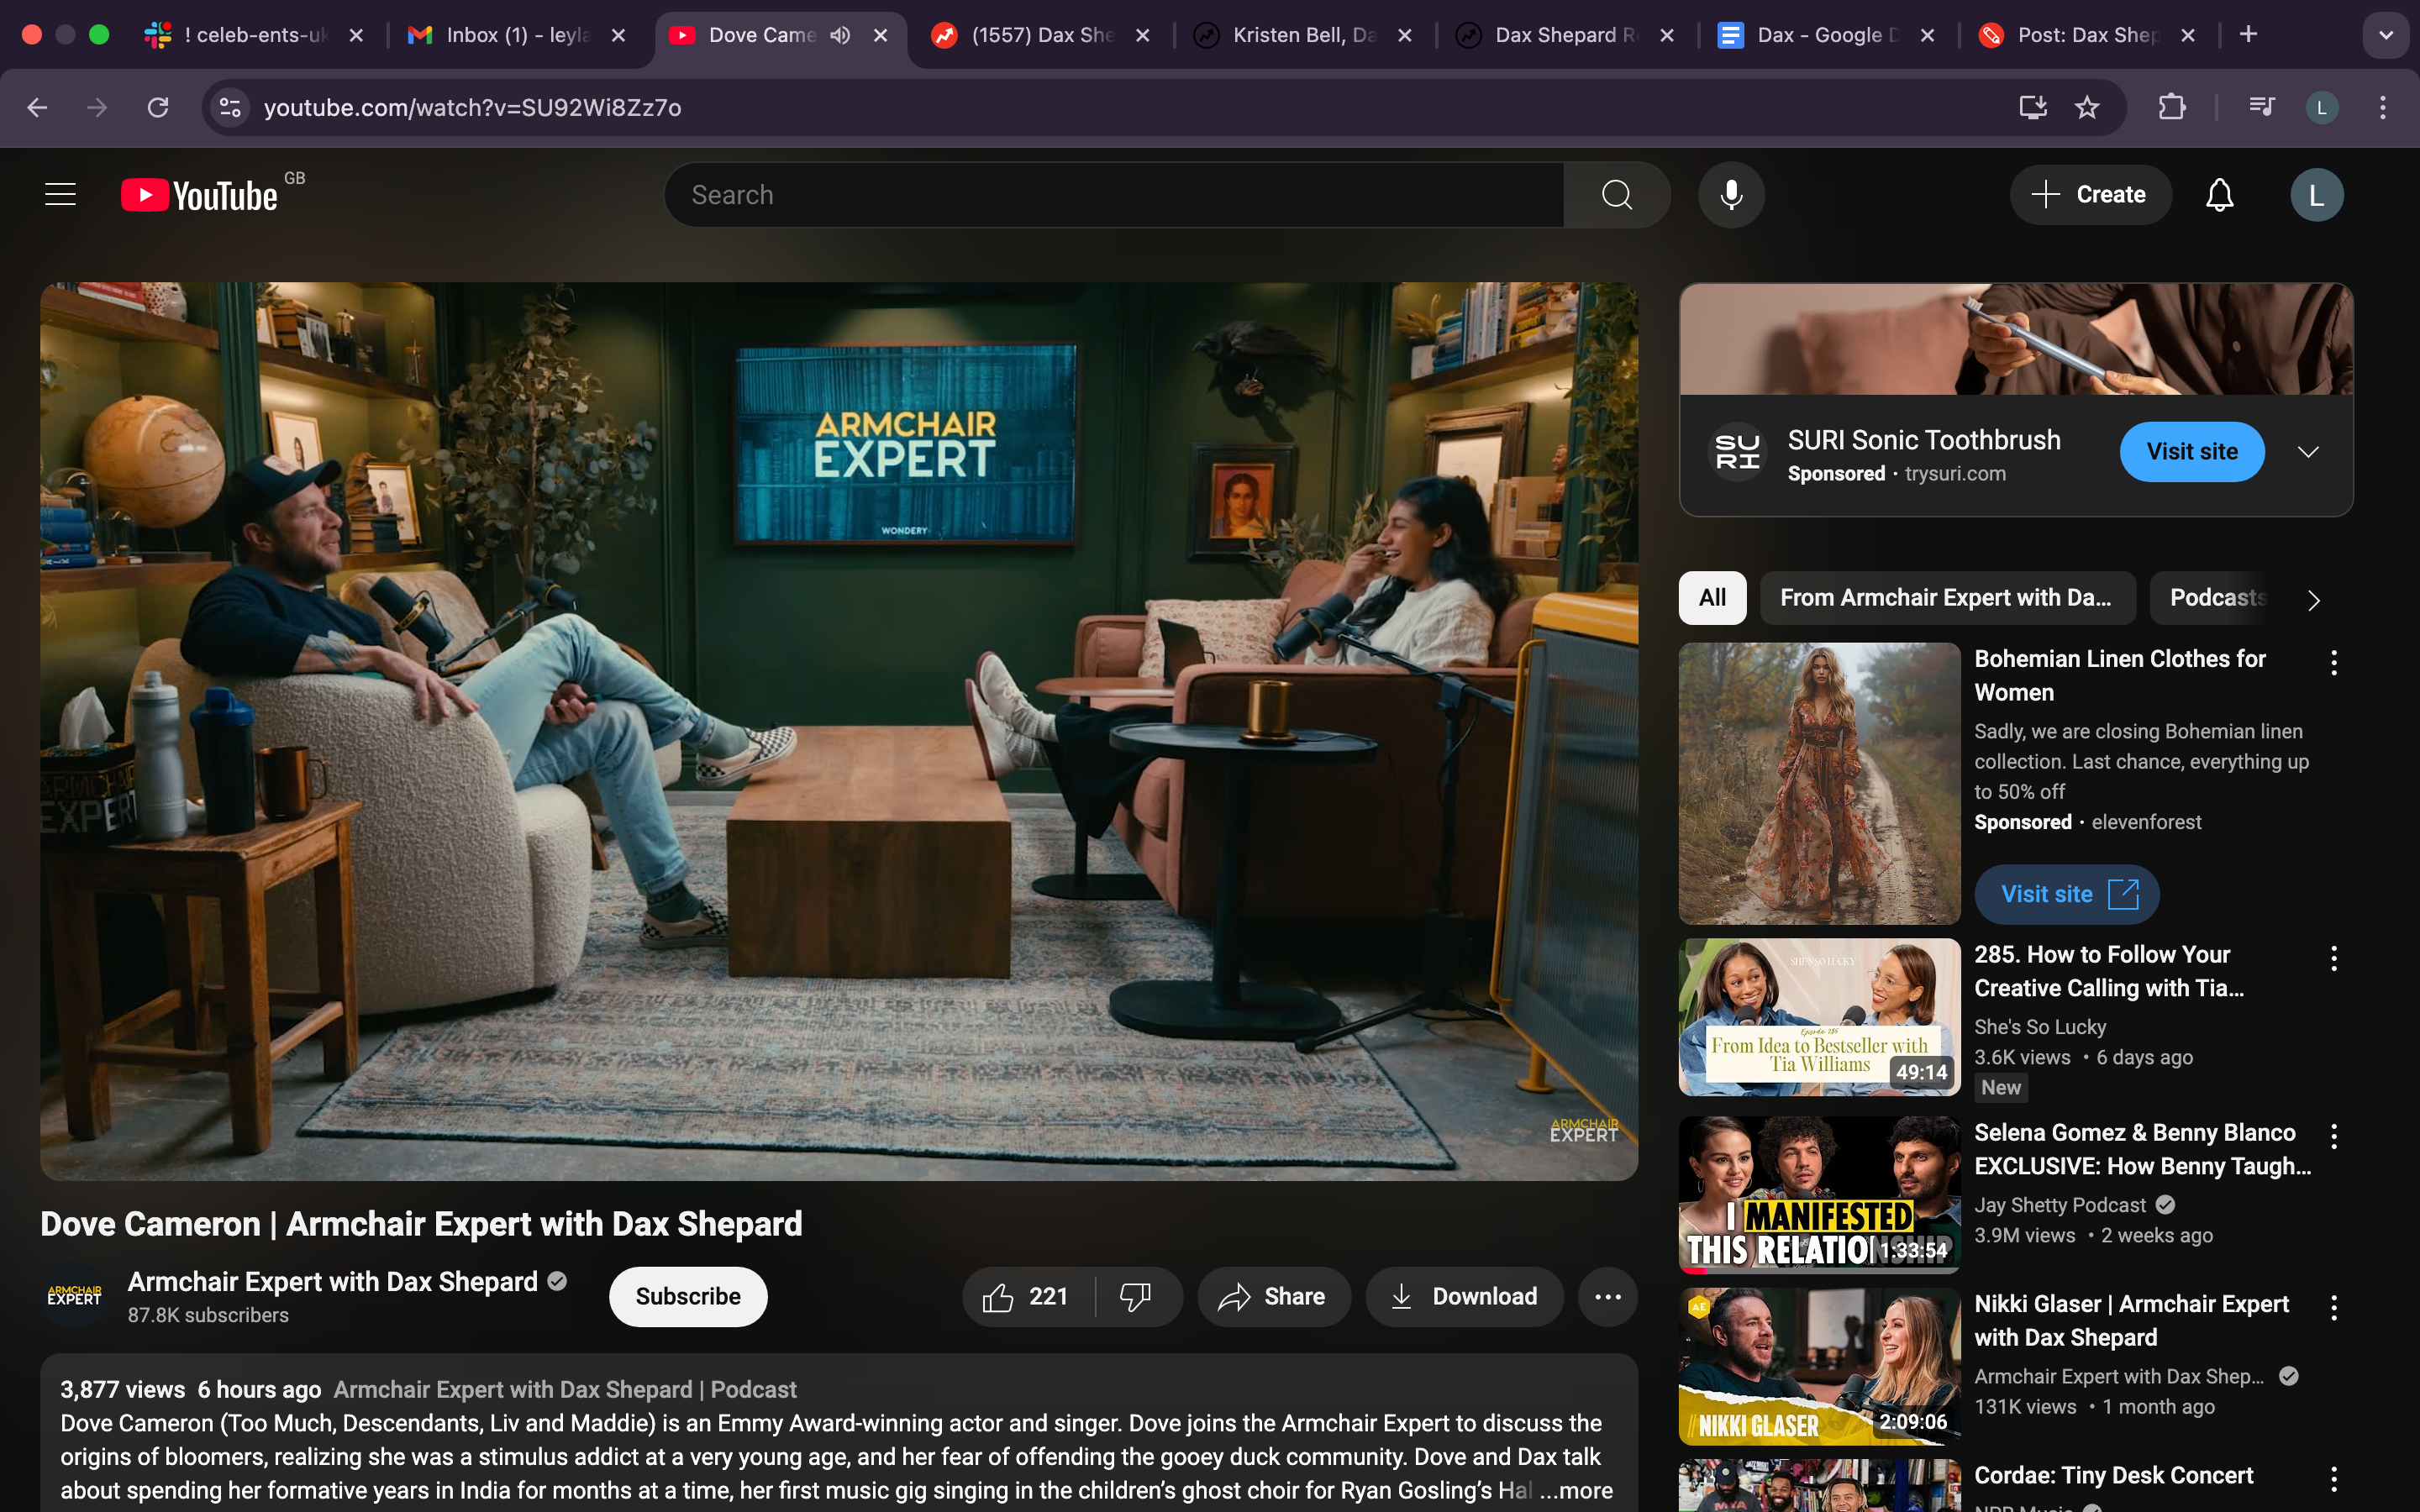This screenshot has height=1512, width=2420.
Task: Click the Create button
Action: pyautogui.click(x=2090, y=195)
